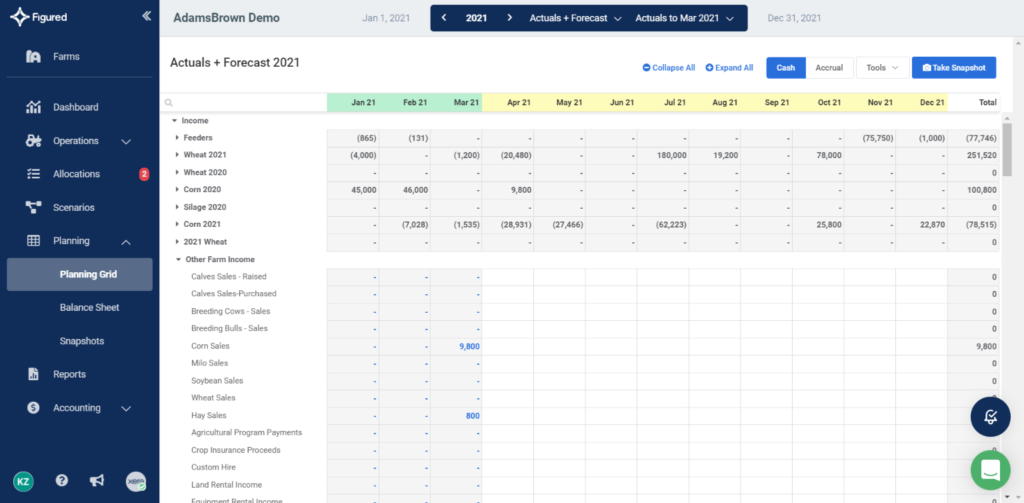Expand the Corn 2021 row
1024x503 pixels.
coord(177,224)
